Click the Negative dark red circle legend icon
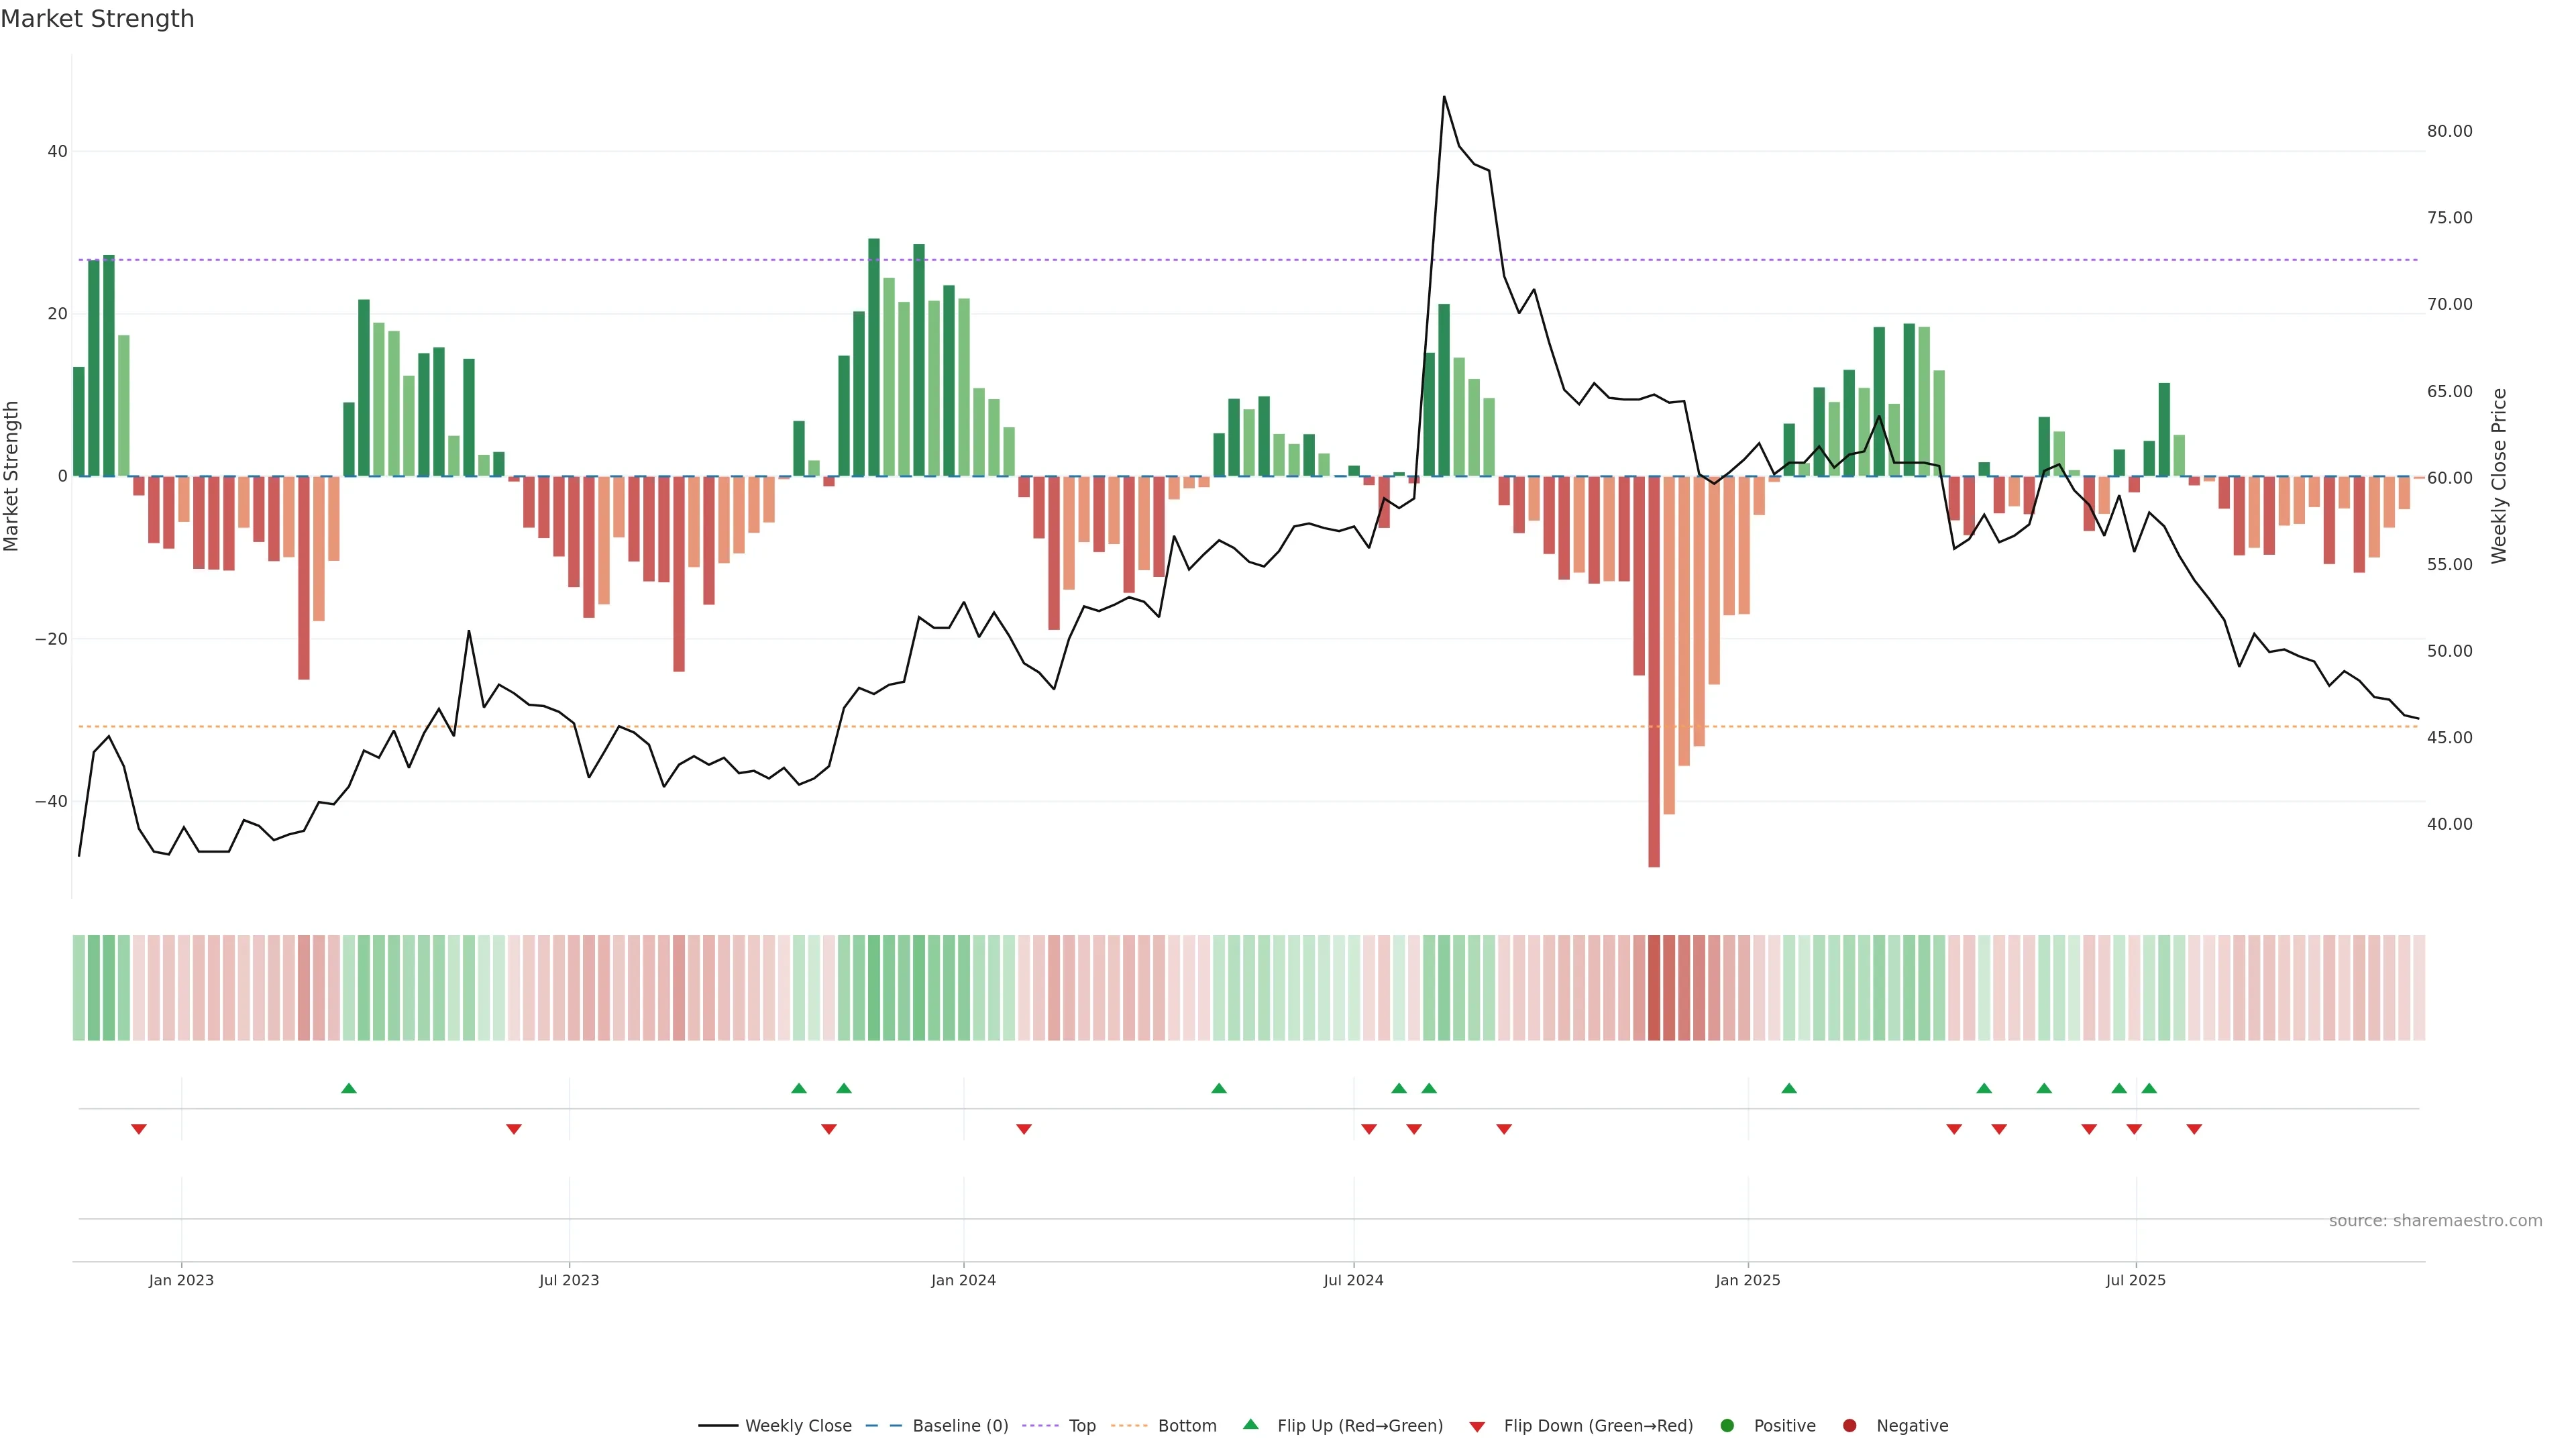The image size is (2576, 1449). [1849, 1426]
